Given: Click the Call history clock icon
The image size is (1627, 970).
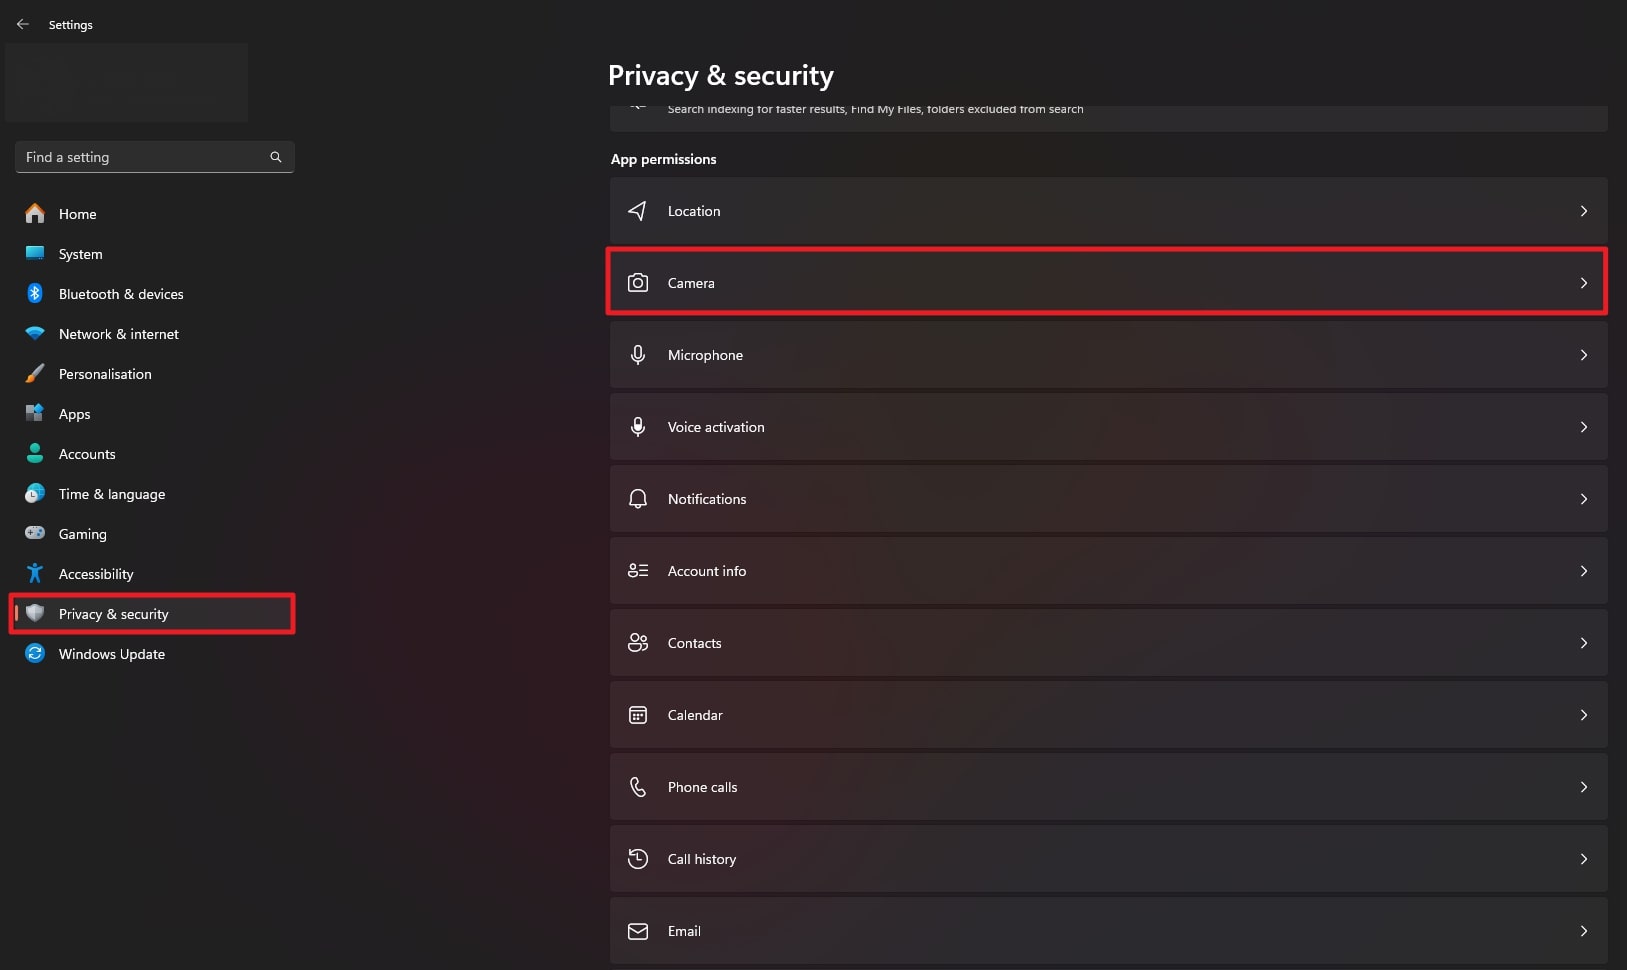Looking at the screenshot, I should tap(639, 859).
